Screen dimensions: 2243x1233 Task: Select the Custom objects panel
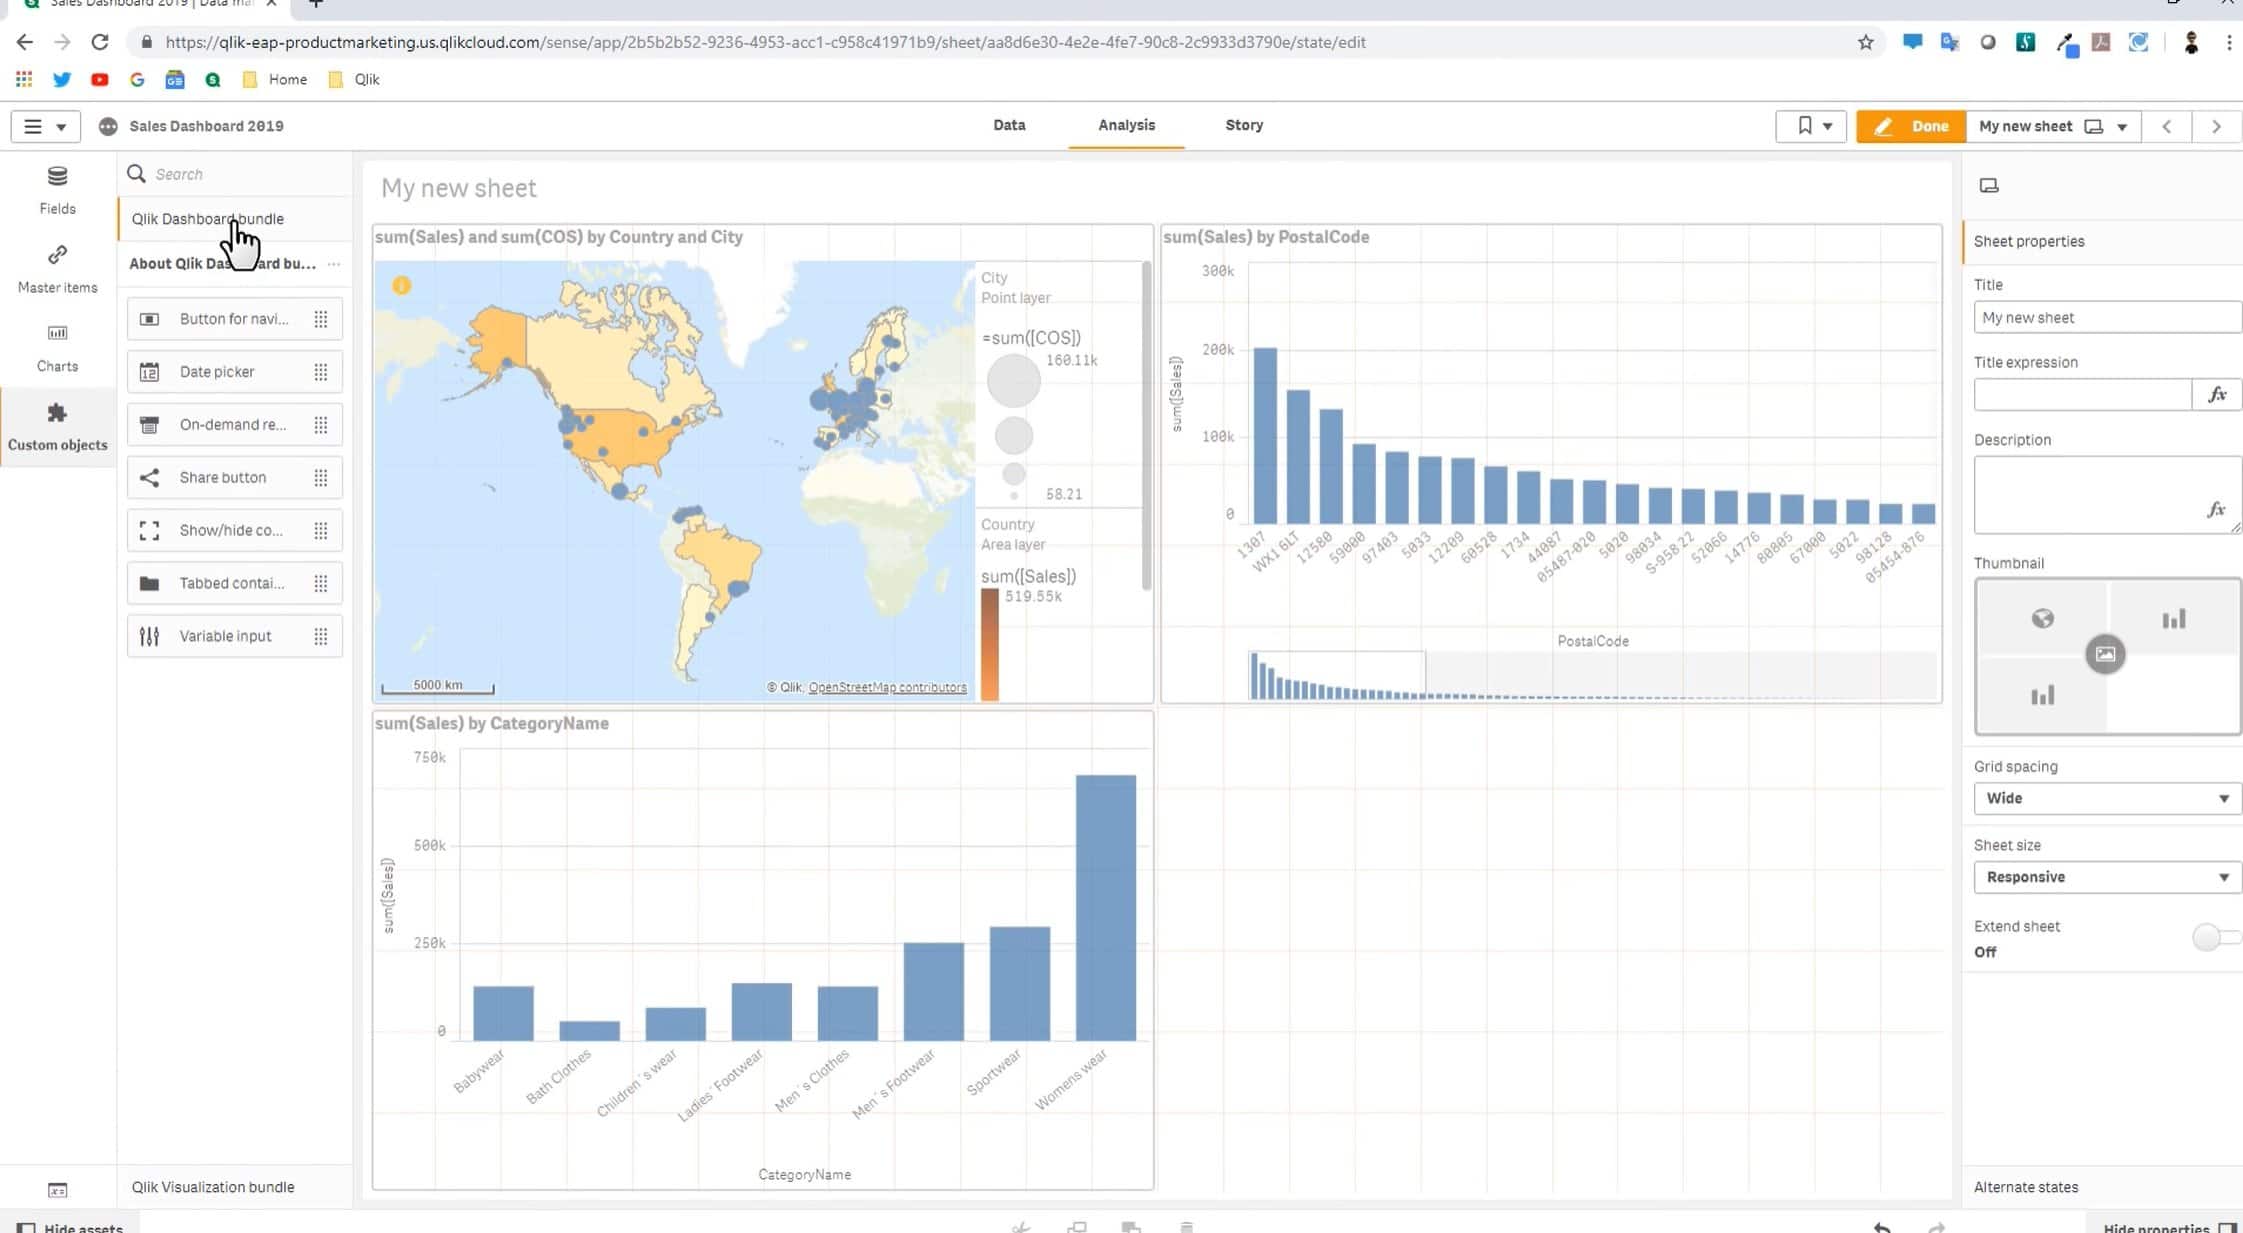pos(57,427)
